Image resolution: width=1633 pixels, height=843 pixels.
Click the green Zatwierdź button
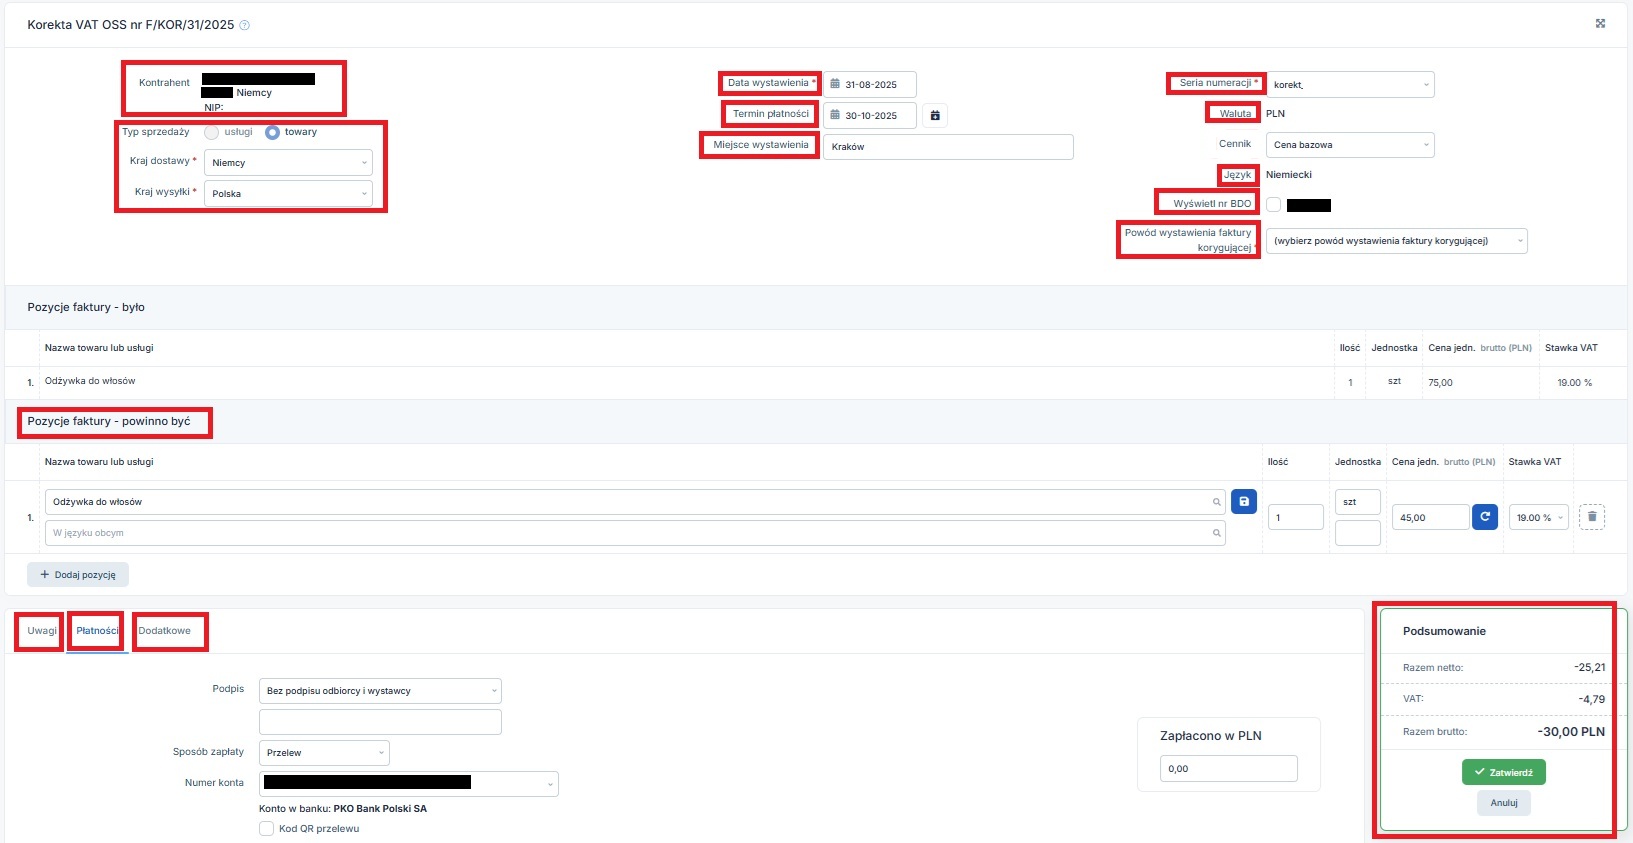(1503, 772)
